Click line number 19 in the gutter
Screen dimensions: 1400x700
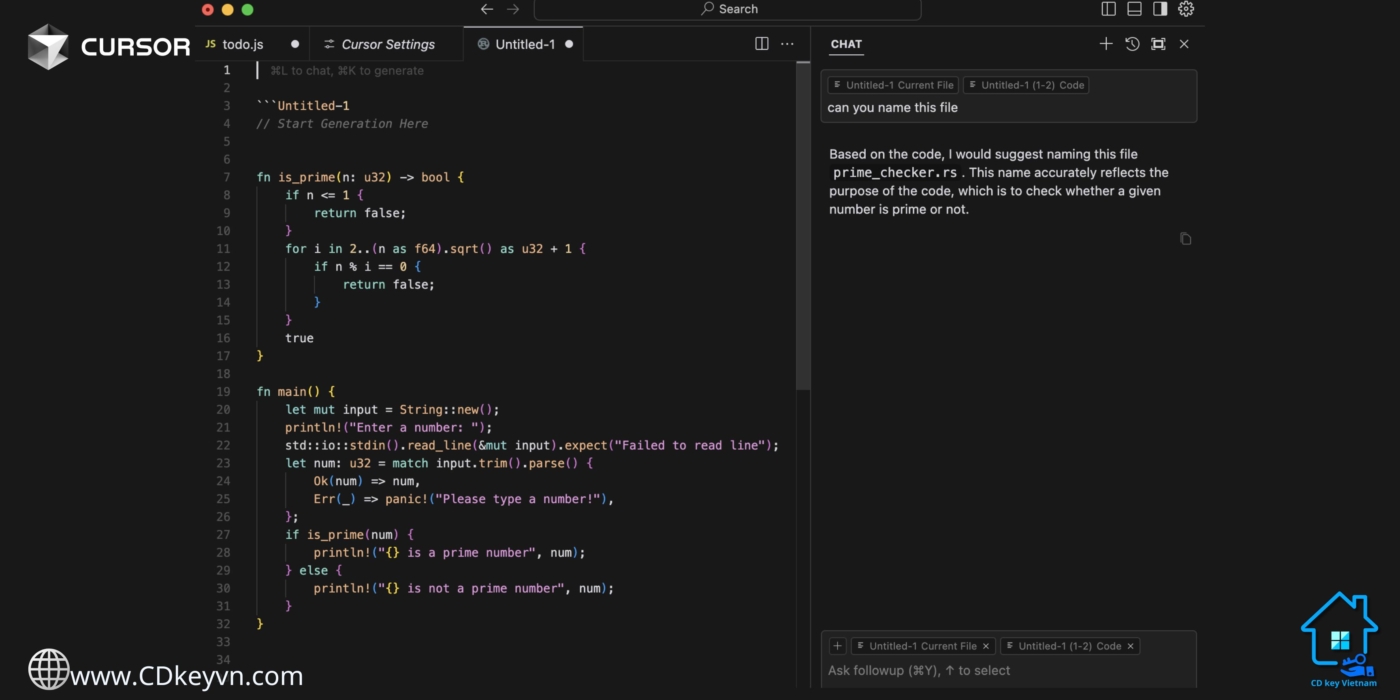click(223, 392)
